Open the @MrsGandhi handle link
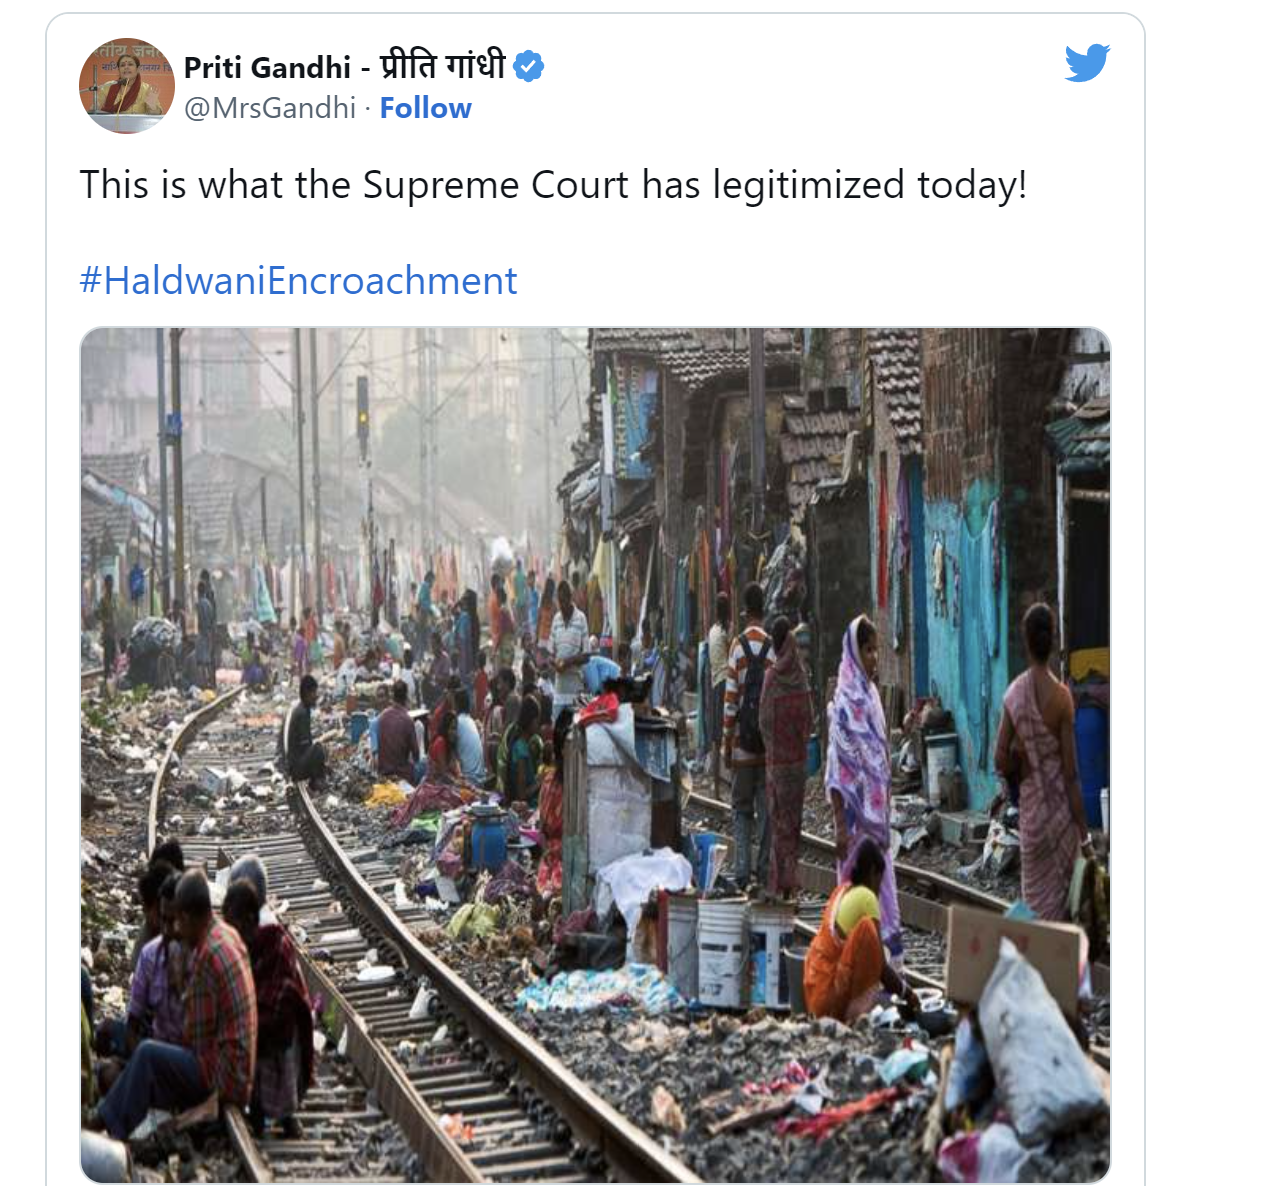 pos(270,108)
